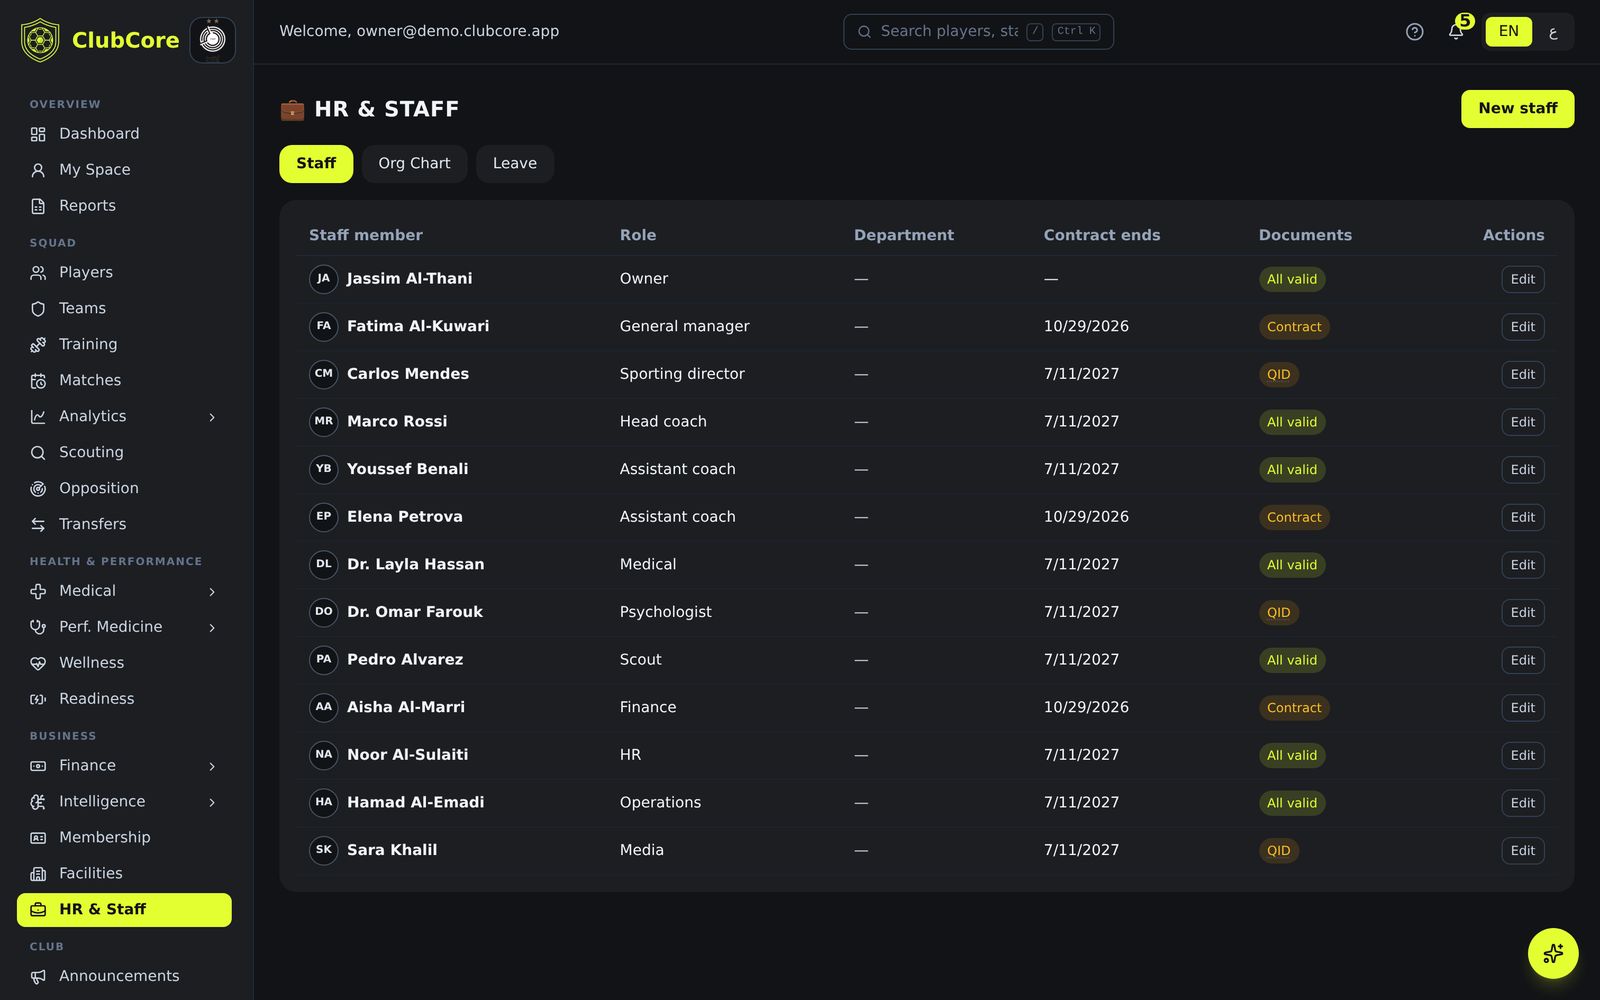The height and width of the screenshot is (1000, 1600).
Task: Click the ClubCore logo text
Action: point(125,40)
